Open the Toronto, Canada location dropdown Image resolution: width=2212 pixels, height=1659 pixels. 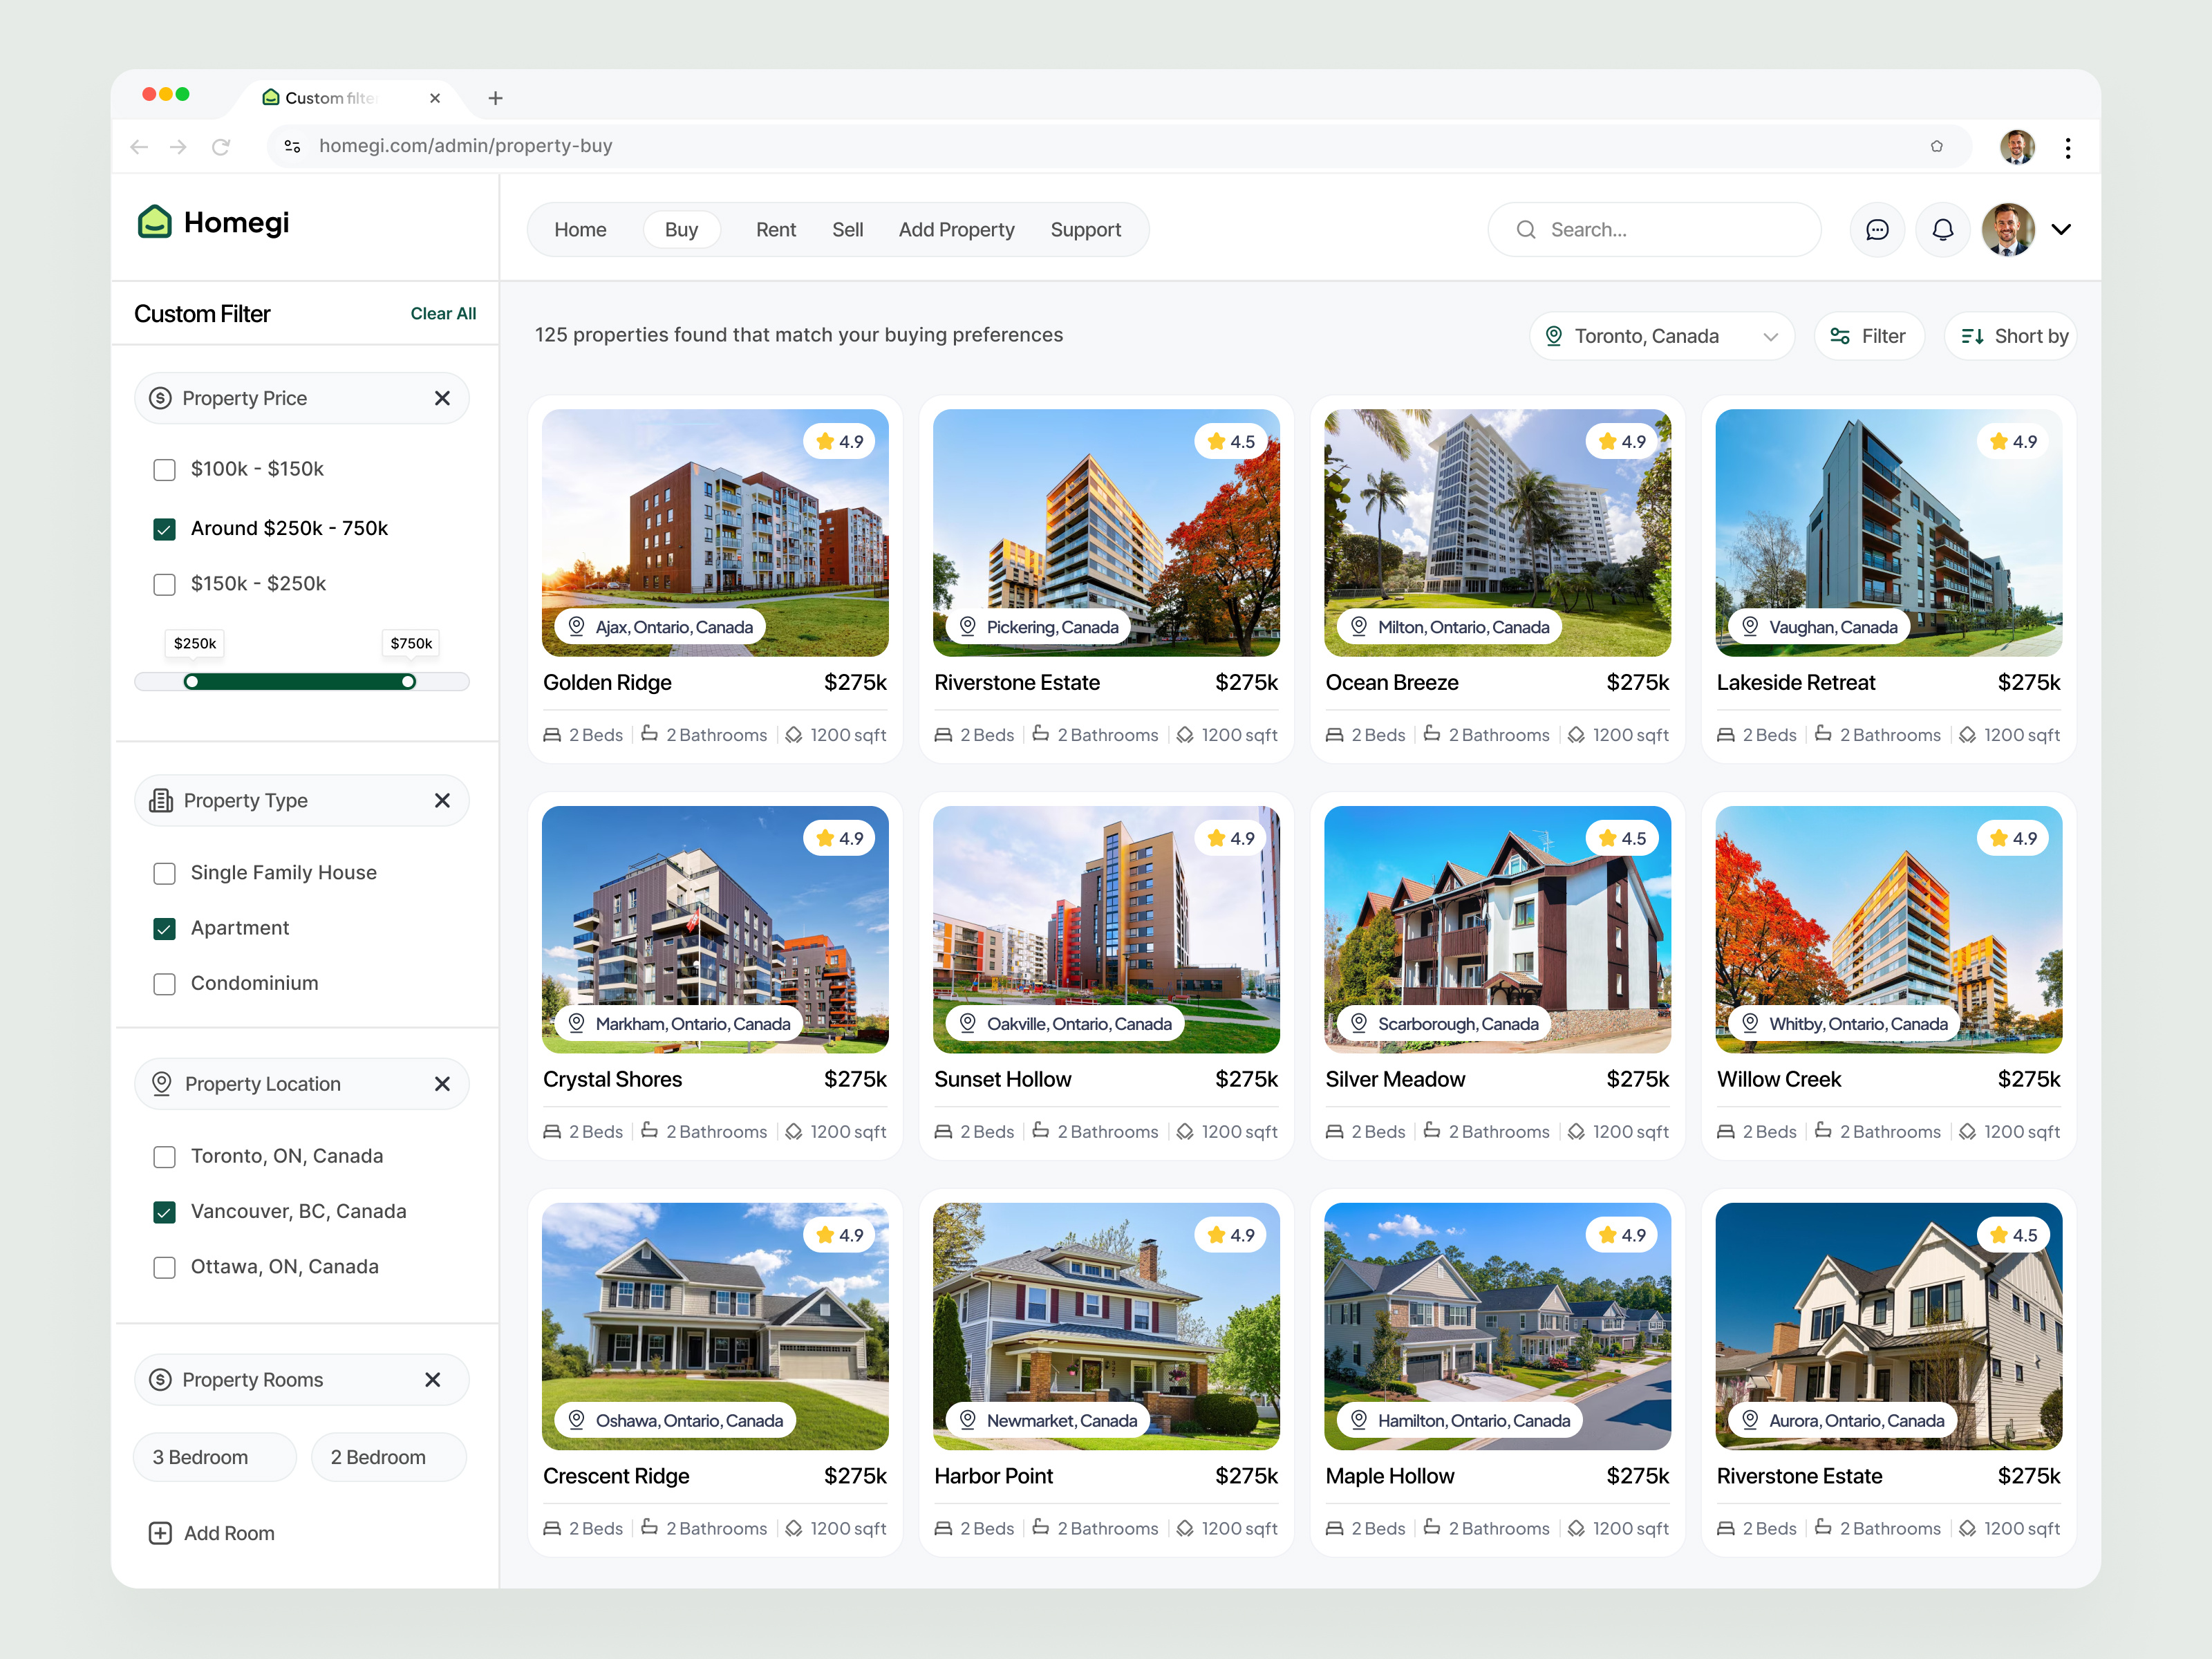pyautogui.click(x=1661, y=335)
